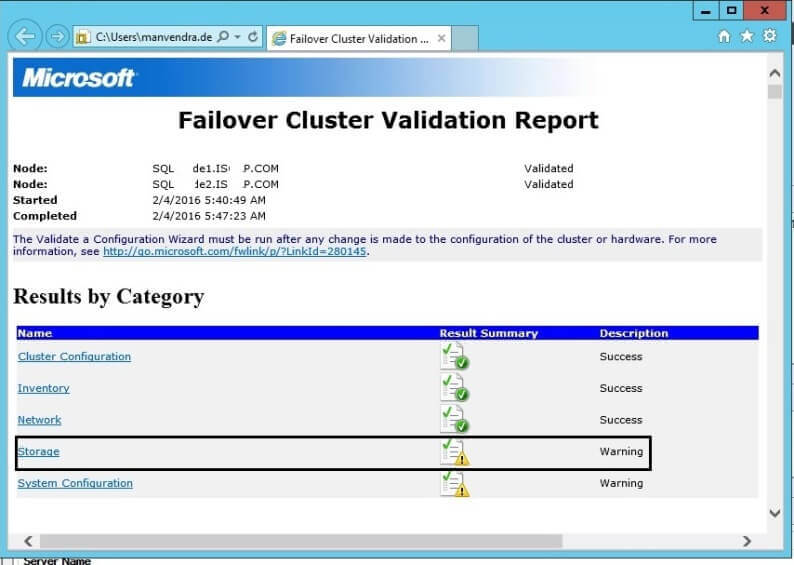Screen dimensions: 794x565
Task: Click the Refresh icon in address bar
Action: coord(253,37)
